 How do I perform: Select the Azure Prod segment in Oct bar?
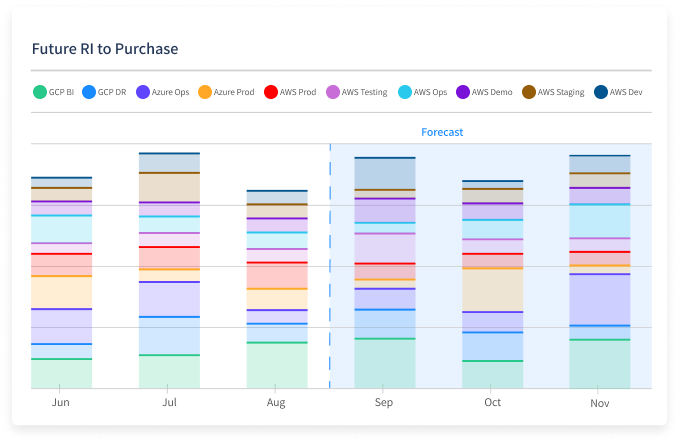pos(493,289)
